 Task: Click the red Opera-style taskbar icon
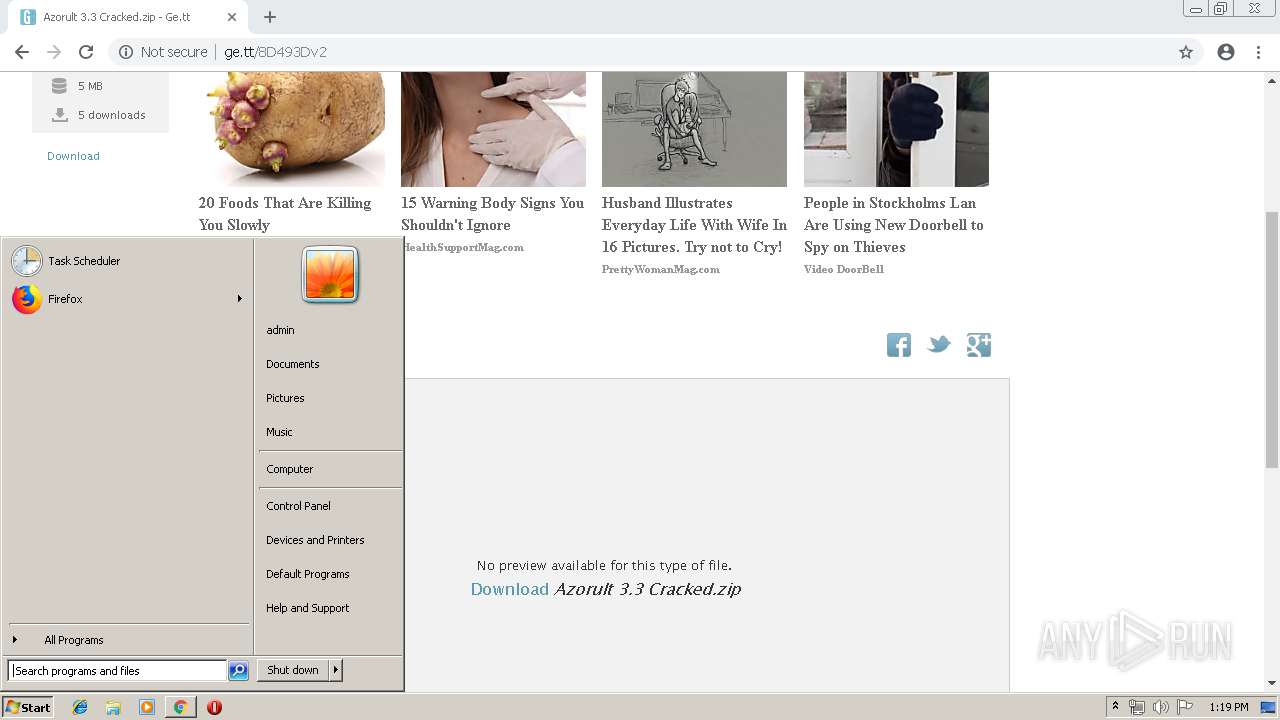[x=214, y=707]
